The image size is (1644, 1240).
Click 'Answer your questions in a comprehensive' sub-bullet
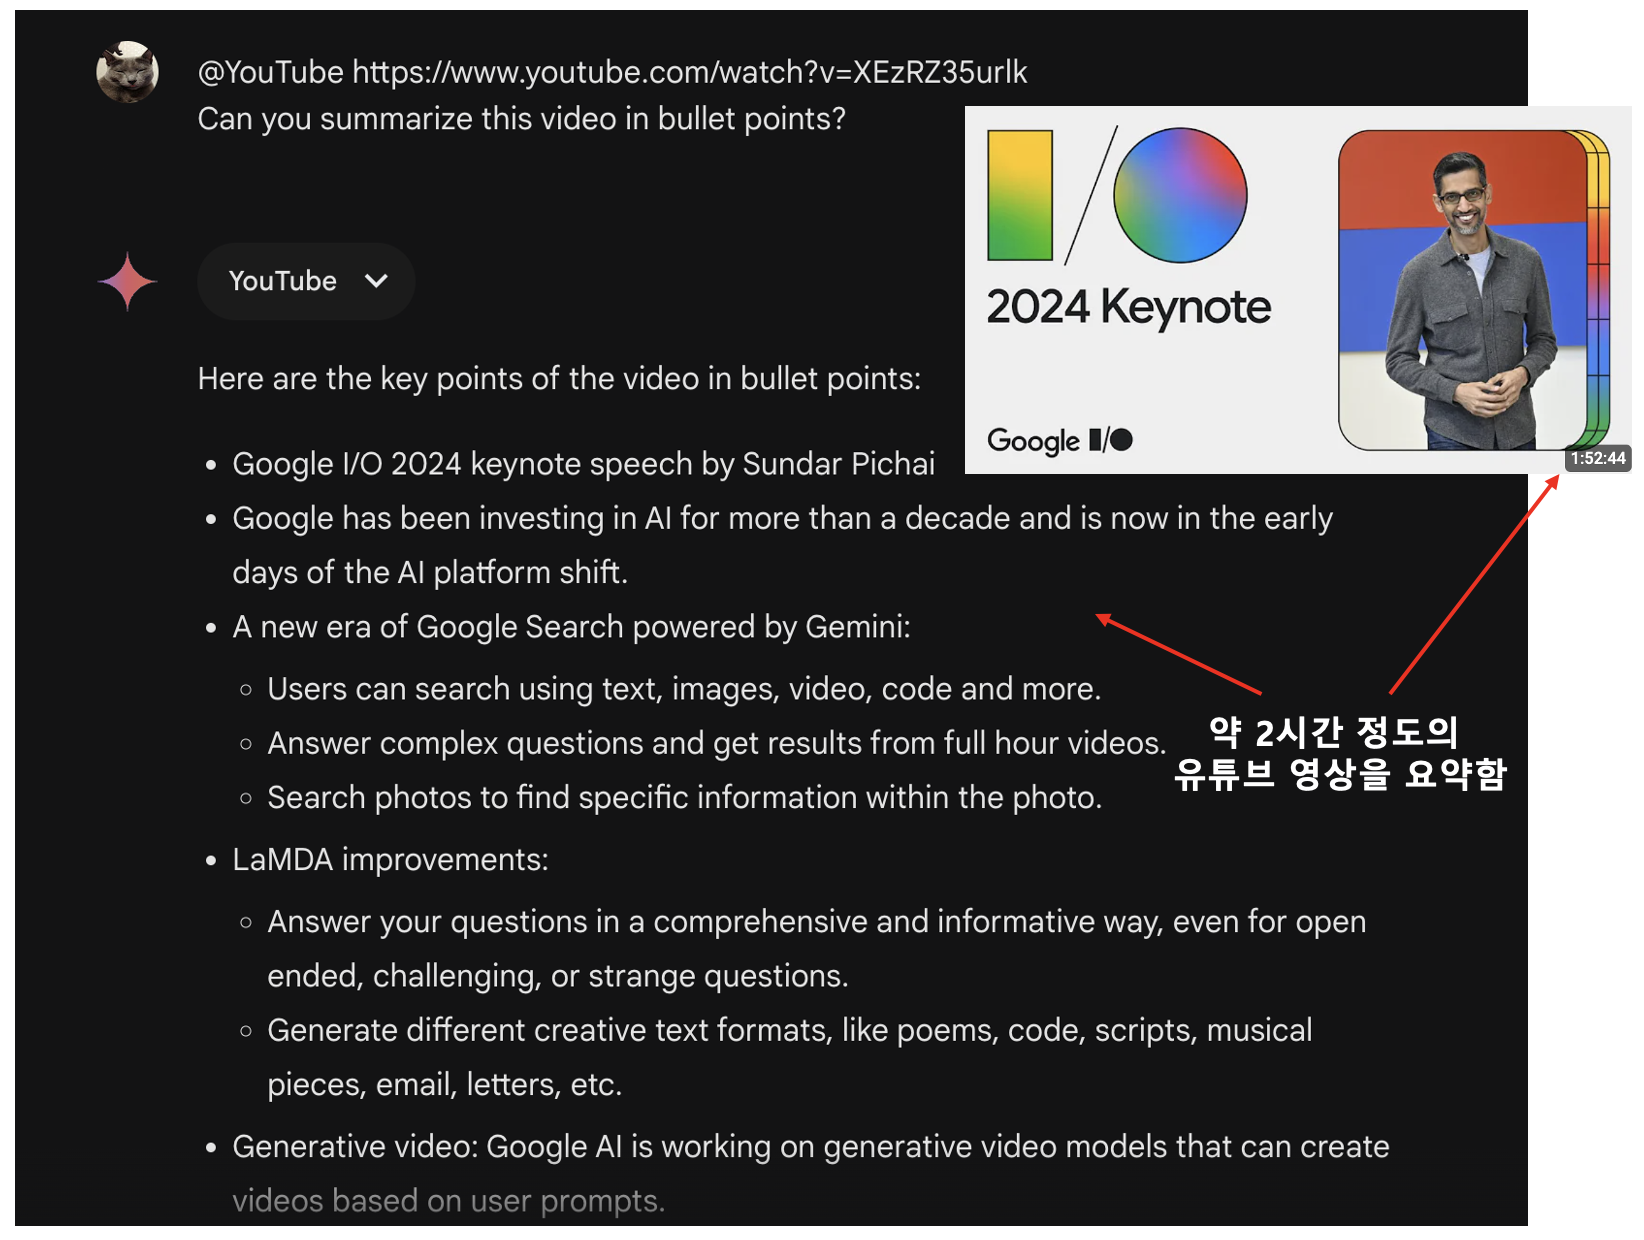pyautogui.click(x=816, y=948)
